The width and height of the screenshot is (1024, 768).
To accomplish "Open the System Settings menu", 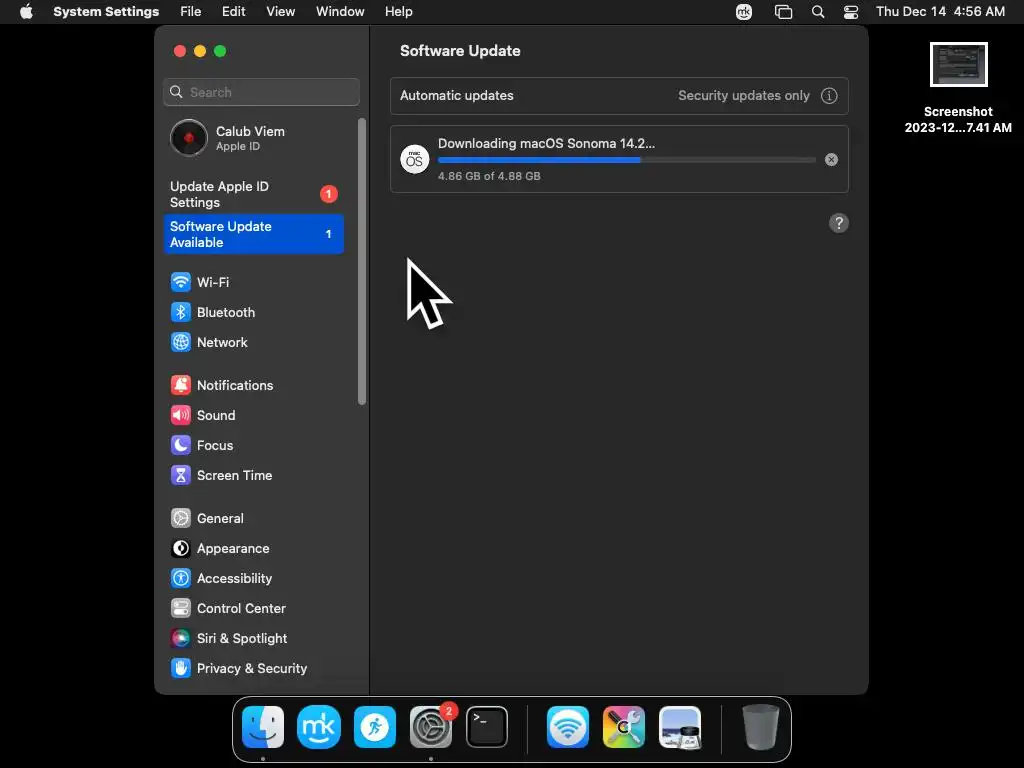I will click(106, 12).
